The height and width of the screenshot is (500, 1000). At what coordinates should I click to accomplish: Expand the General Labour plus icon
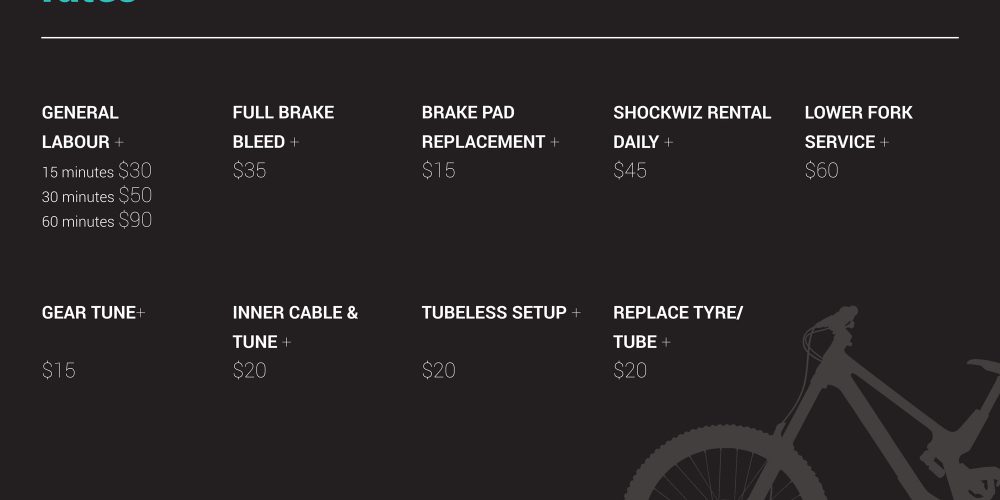(x=119, y=142)
